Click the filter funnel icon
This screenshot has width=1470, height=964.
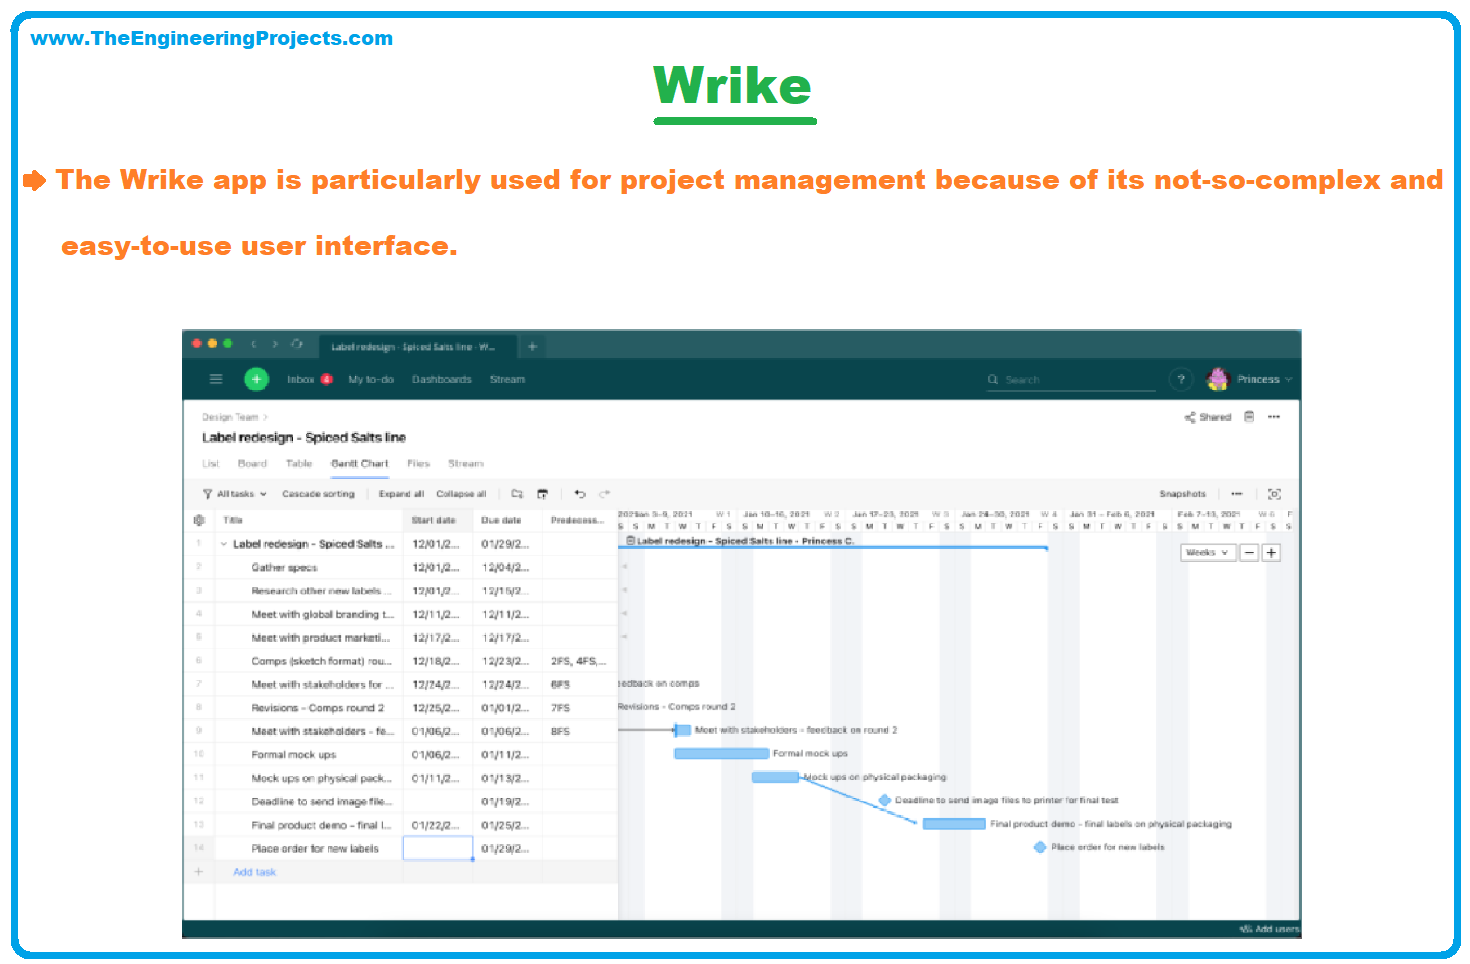click(207, 494)
